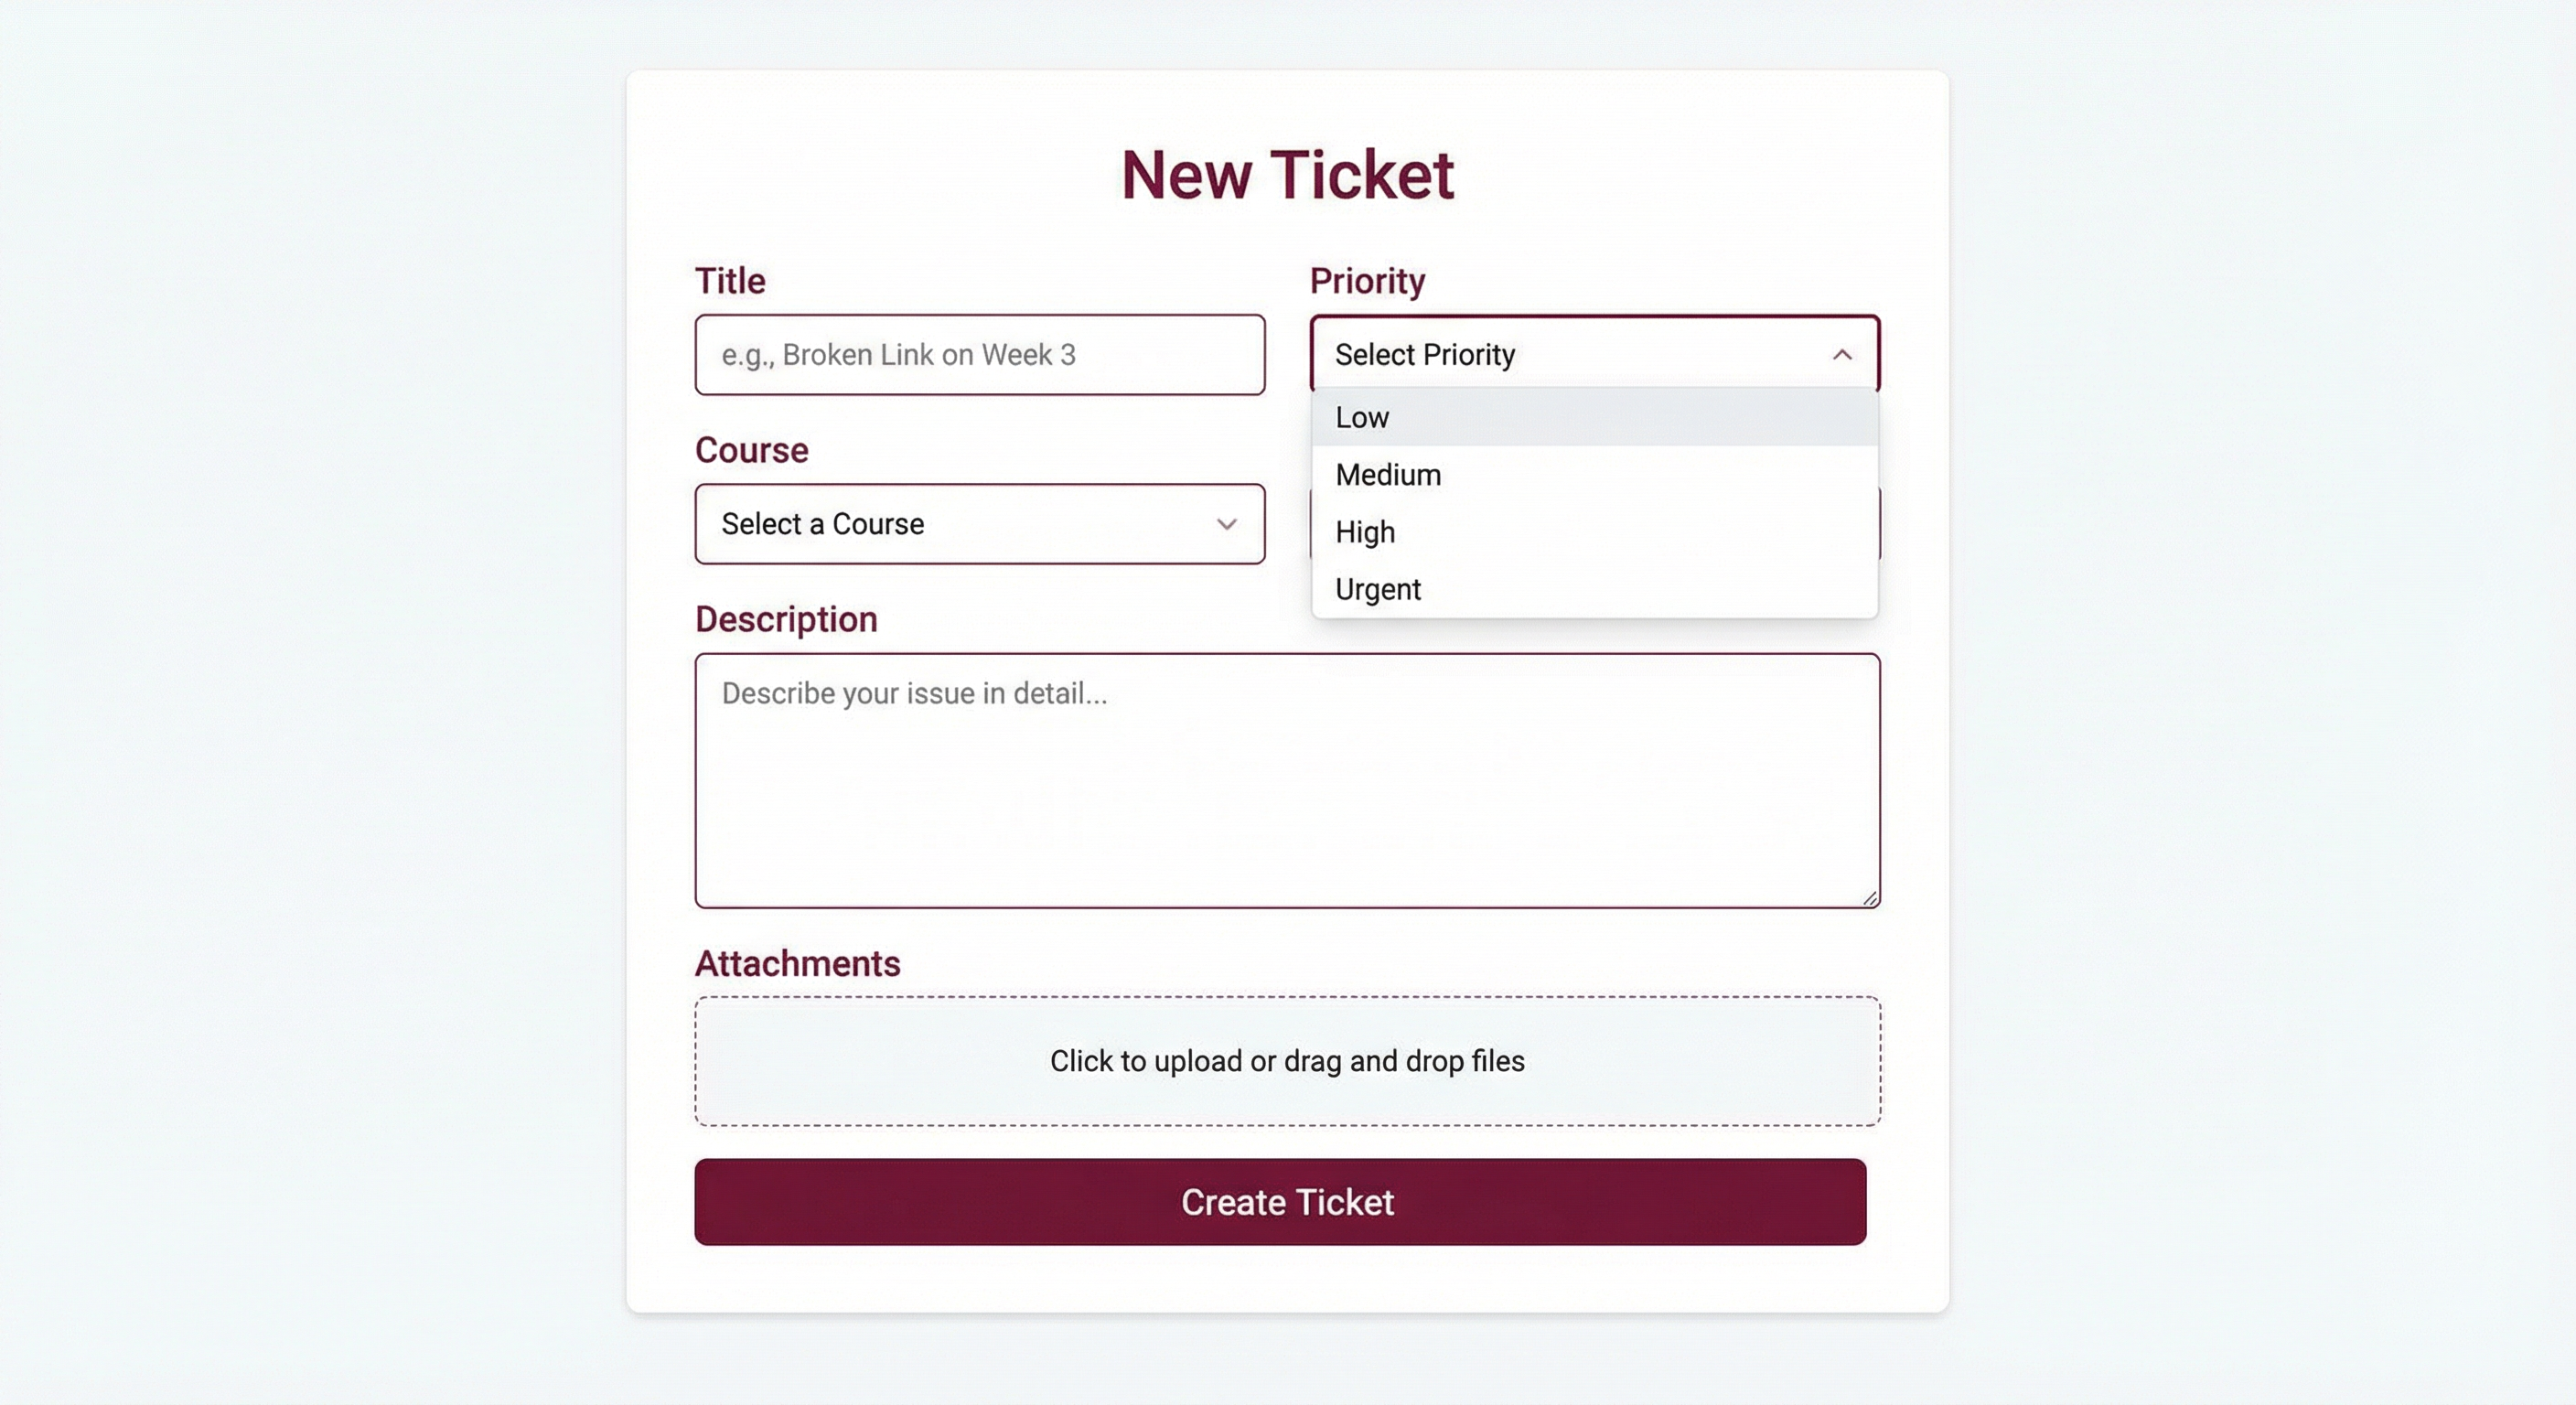Viewport: 2576px width, 1405px height.
Task: Click the Description textarea resize handle
Action: click(x=1869, y=897)
